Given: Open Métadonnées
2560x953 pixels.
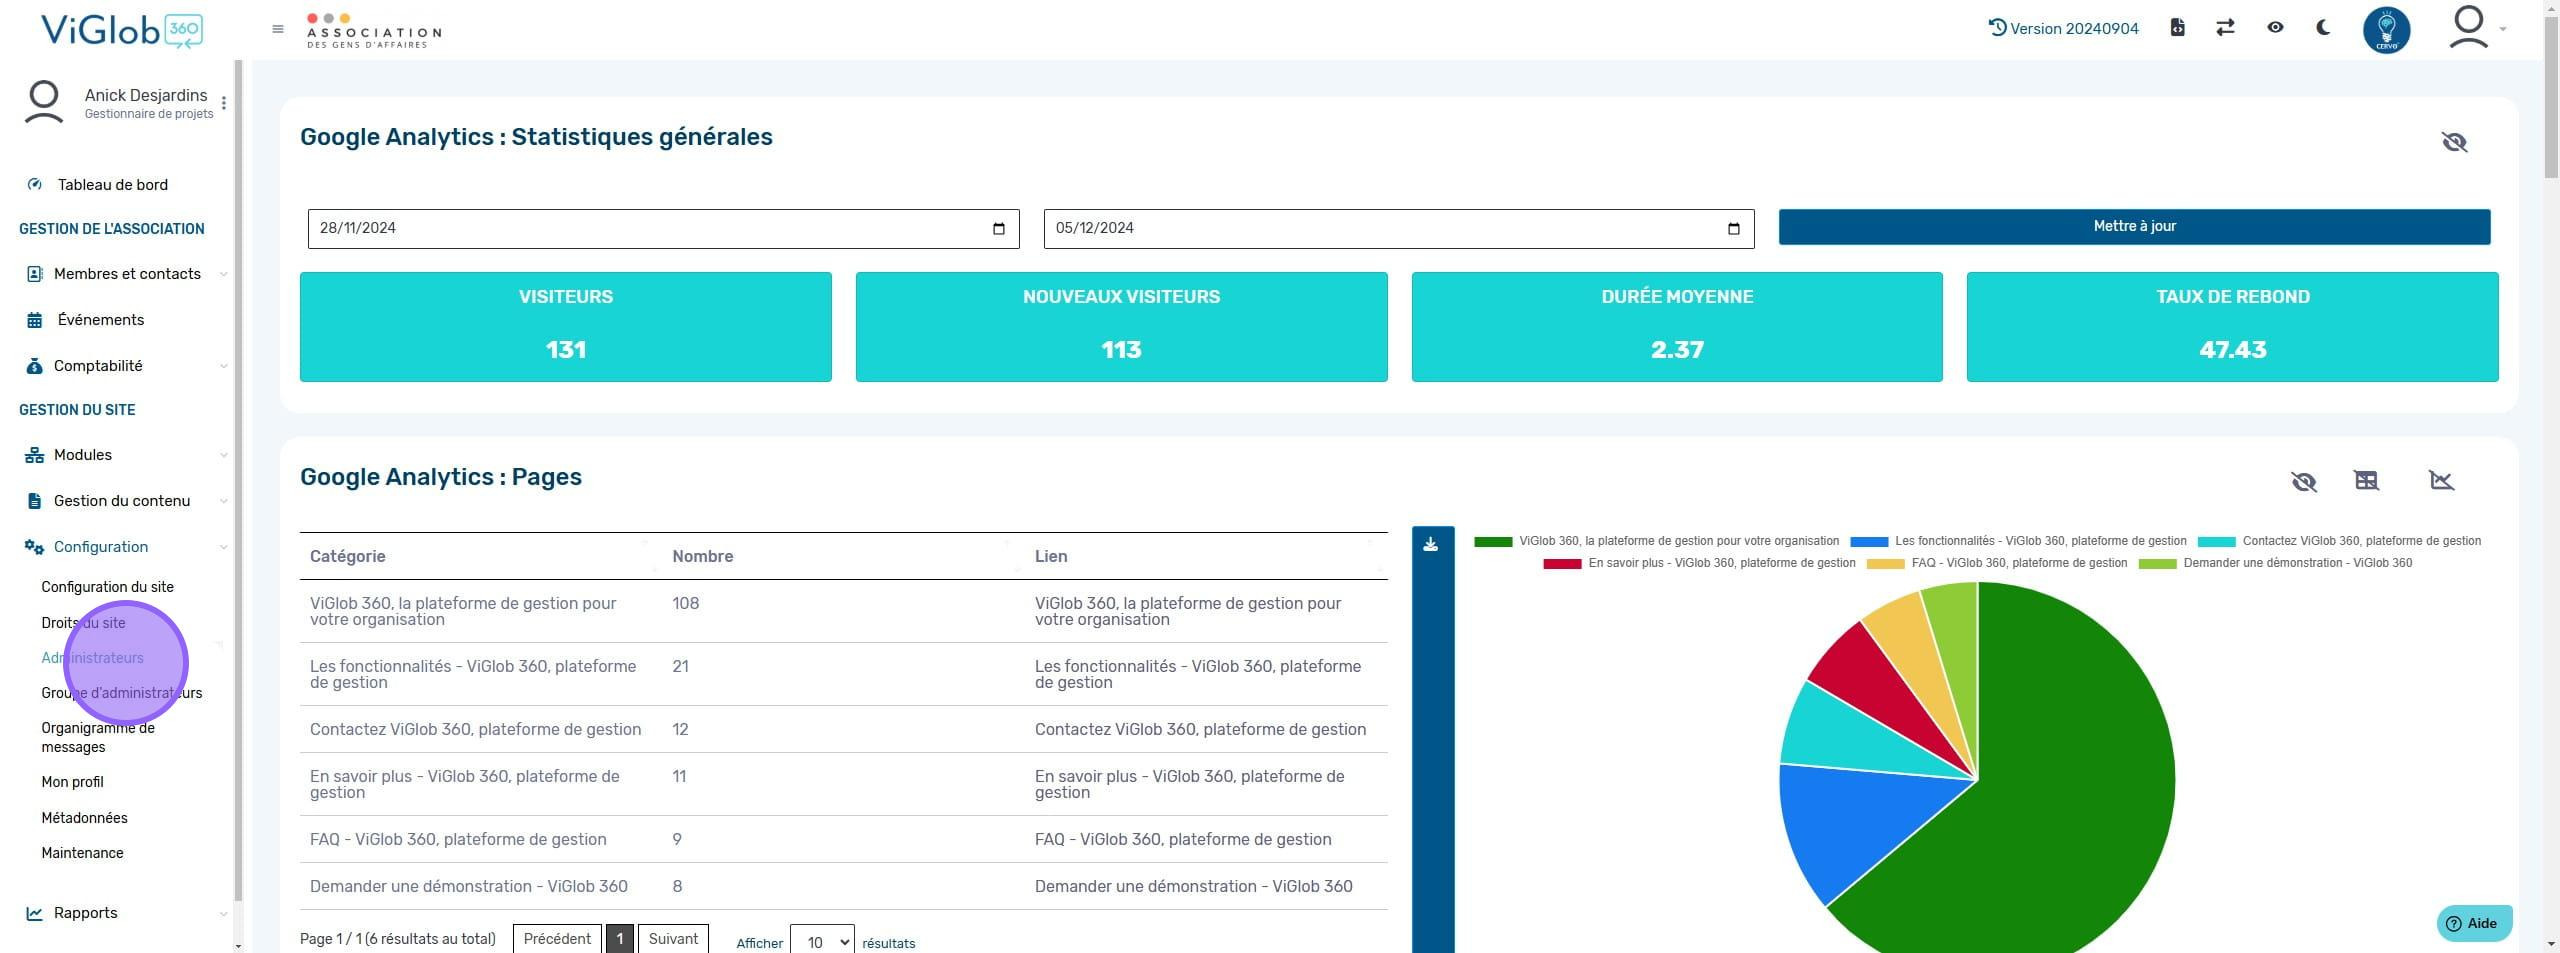Looking at the screenshot, I should point(84,818).
